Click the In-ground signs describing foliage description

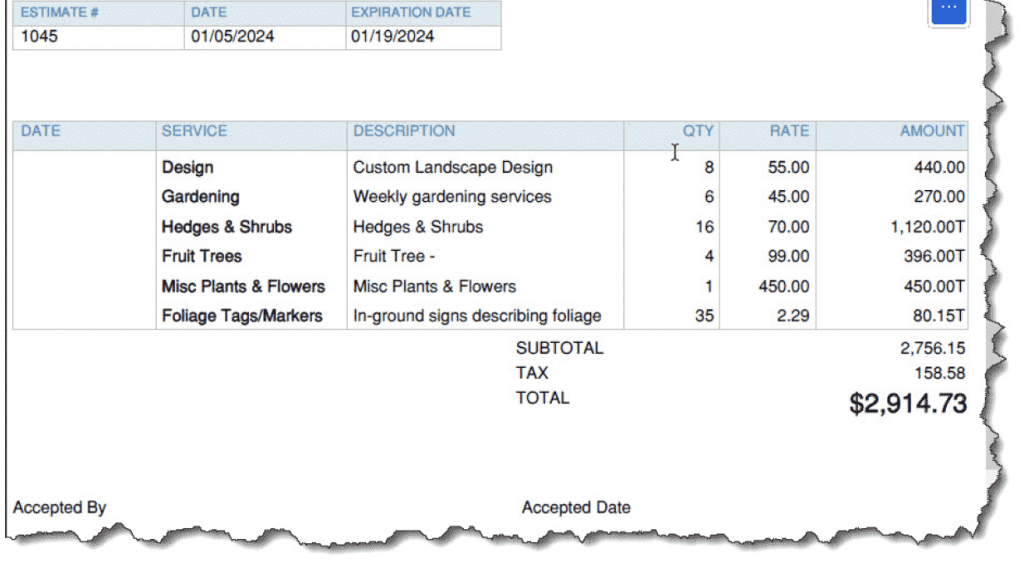(x=477, y=316)
